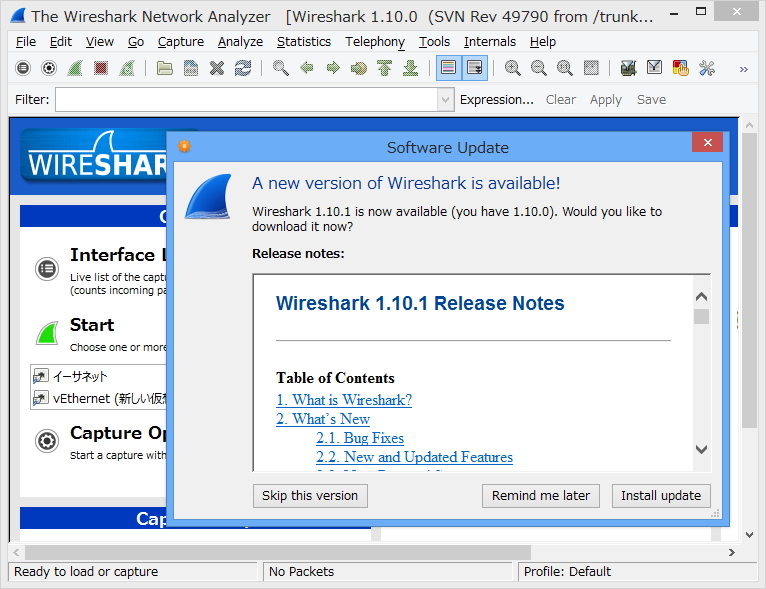Open a capture file folder icon
Viewport: 766px width, 589px height.
pos(165,68)
